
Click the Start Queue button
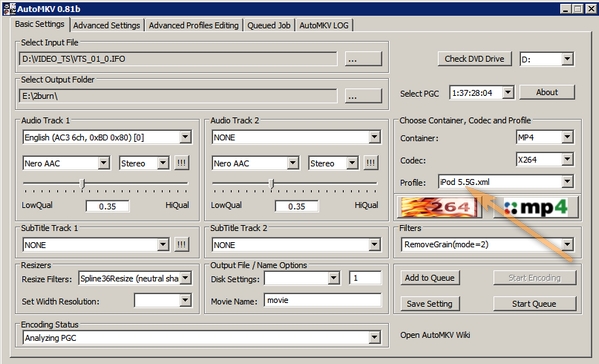tap(534, 304)
